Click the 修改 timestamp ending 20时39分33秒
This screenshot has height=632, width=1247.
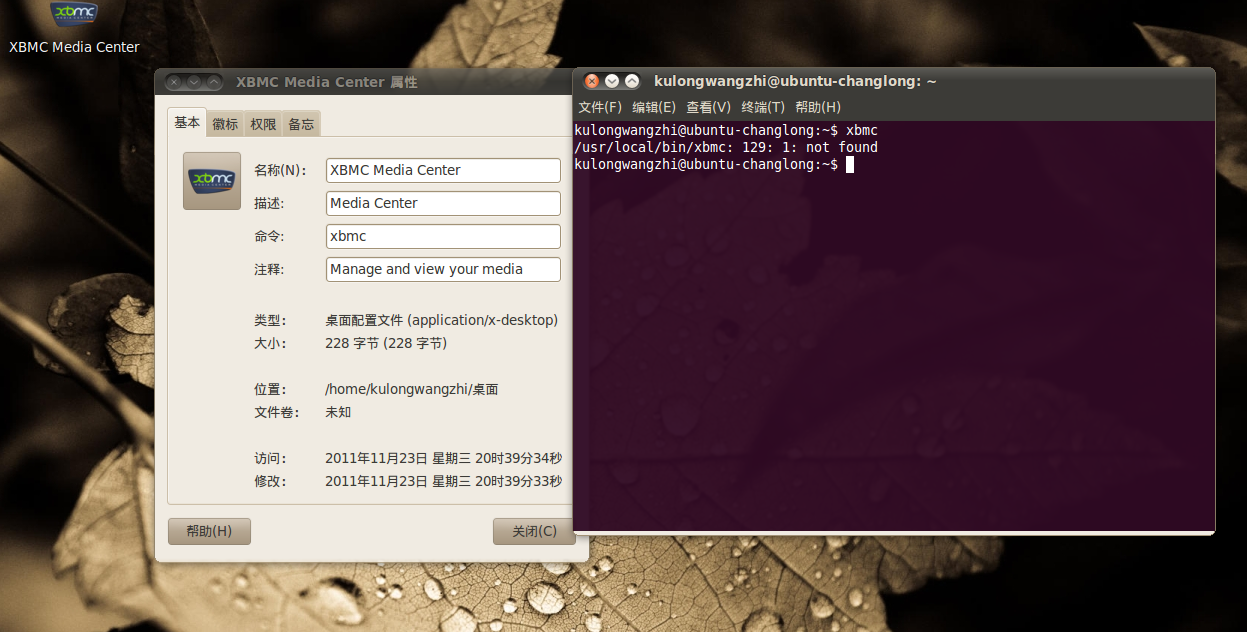click(443, 481)
